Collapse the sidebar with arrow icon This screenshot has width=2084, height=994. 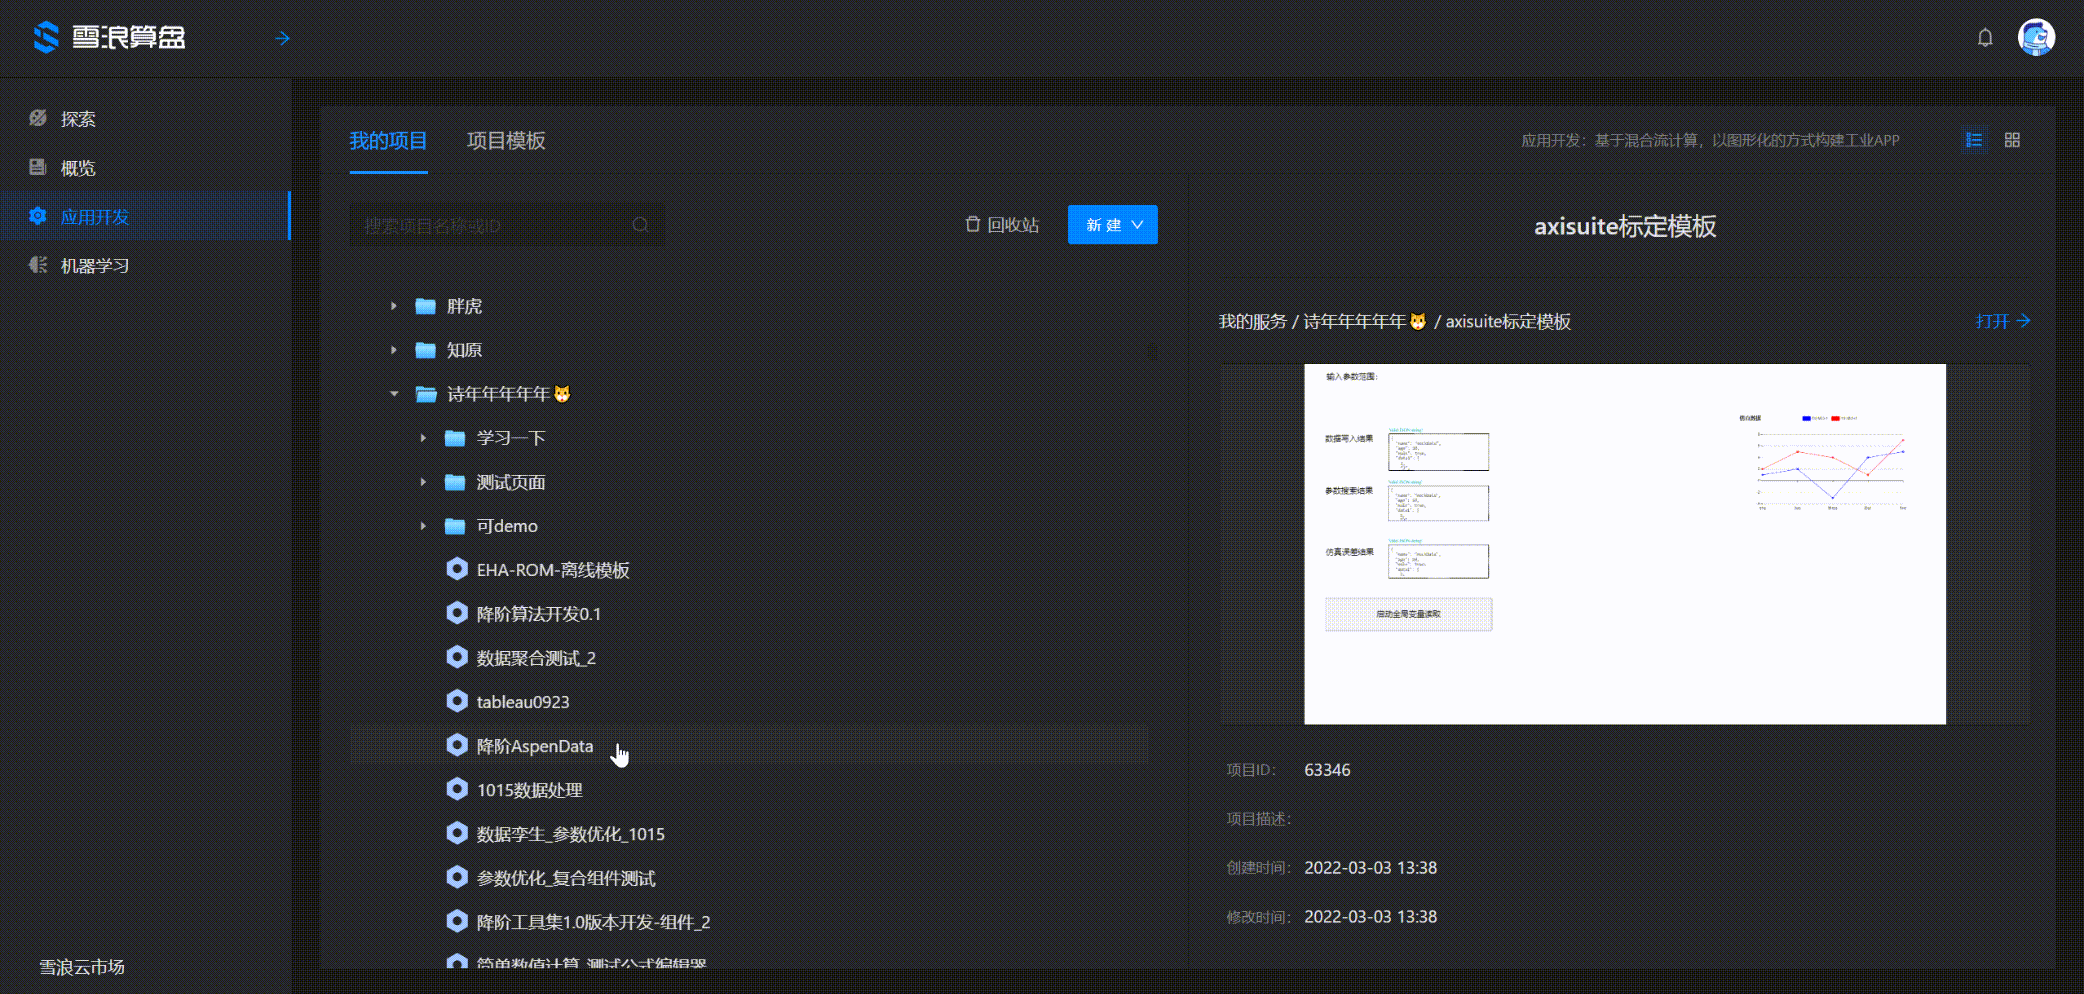[x=283, y=38]
